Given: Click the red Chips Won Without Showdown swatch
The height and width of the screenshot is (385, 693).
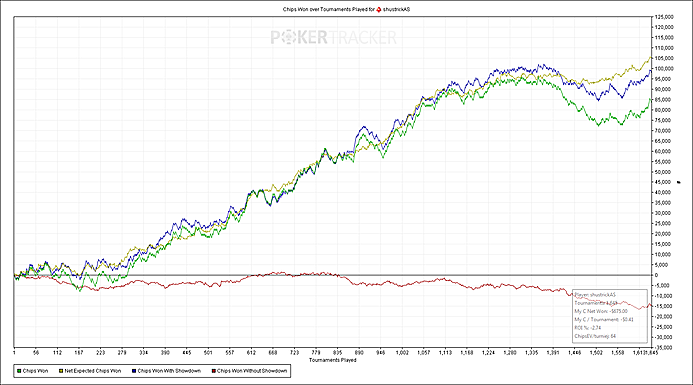Looking at the screenshot, I should [213, 371].
